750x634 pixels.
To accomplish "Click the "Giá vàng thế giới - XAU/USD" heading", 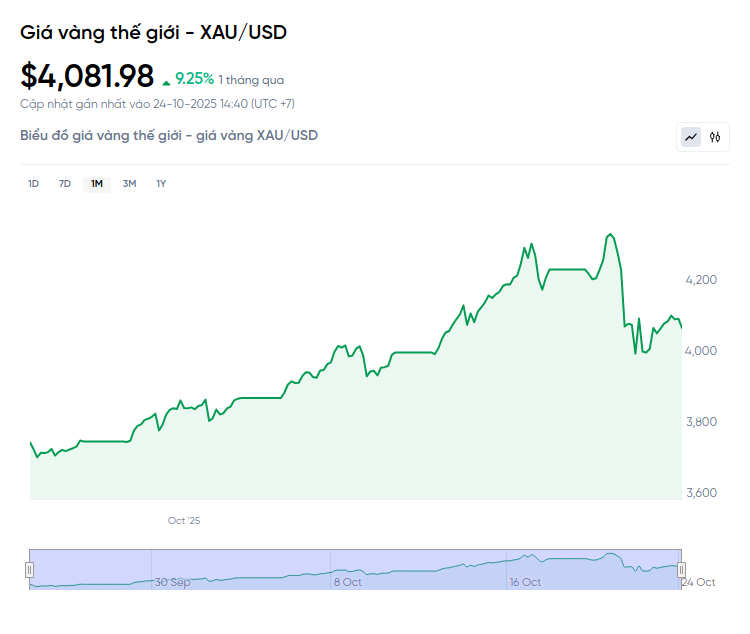I will [153, 32].
